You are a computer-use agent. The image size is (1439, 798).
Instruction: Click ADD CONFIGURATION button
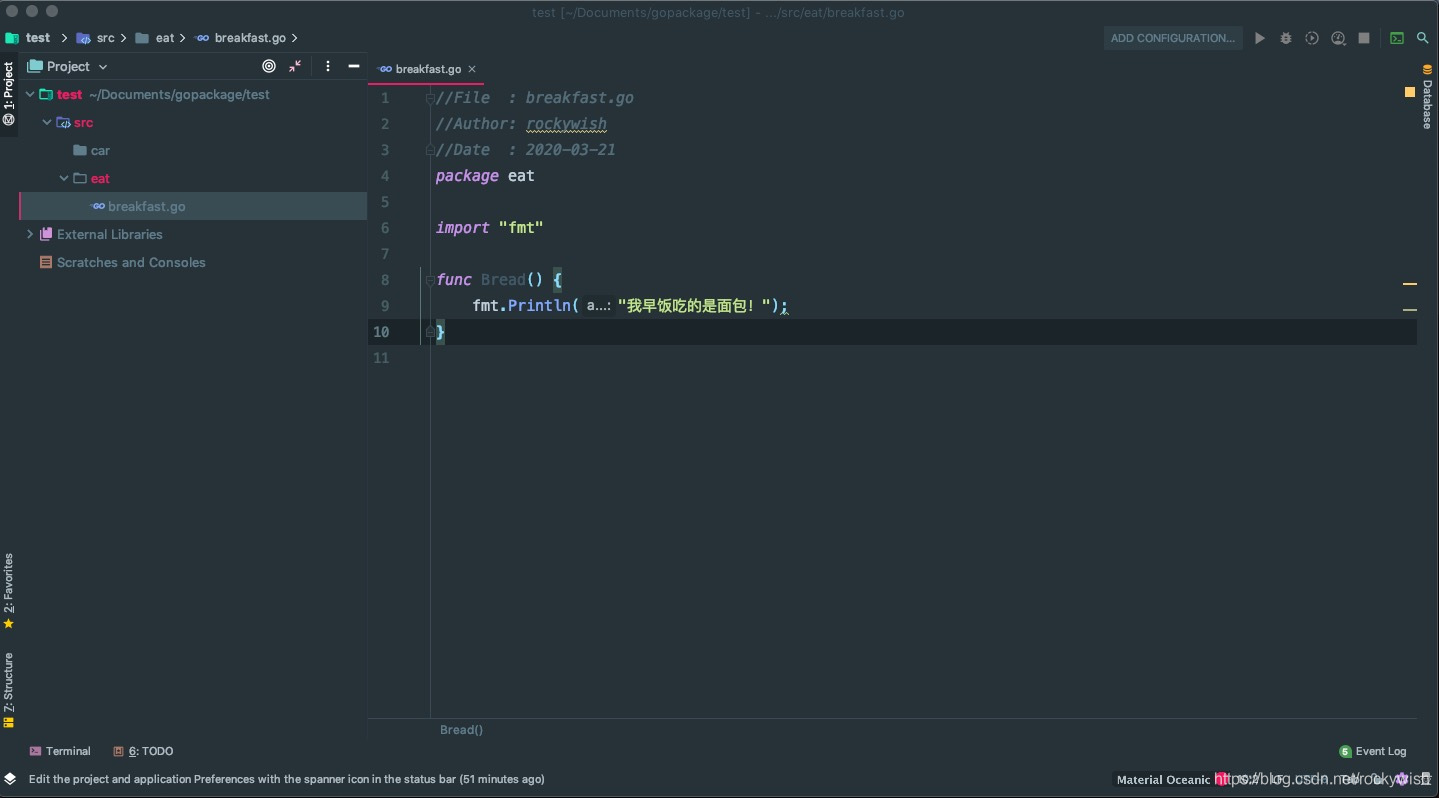1173,38
